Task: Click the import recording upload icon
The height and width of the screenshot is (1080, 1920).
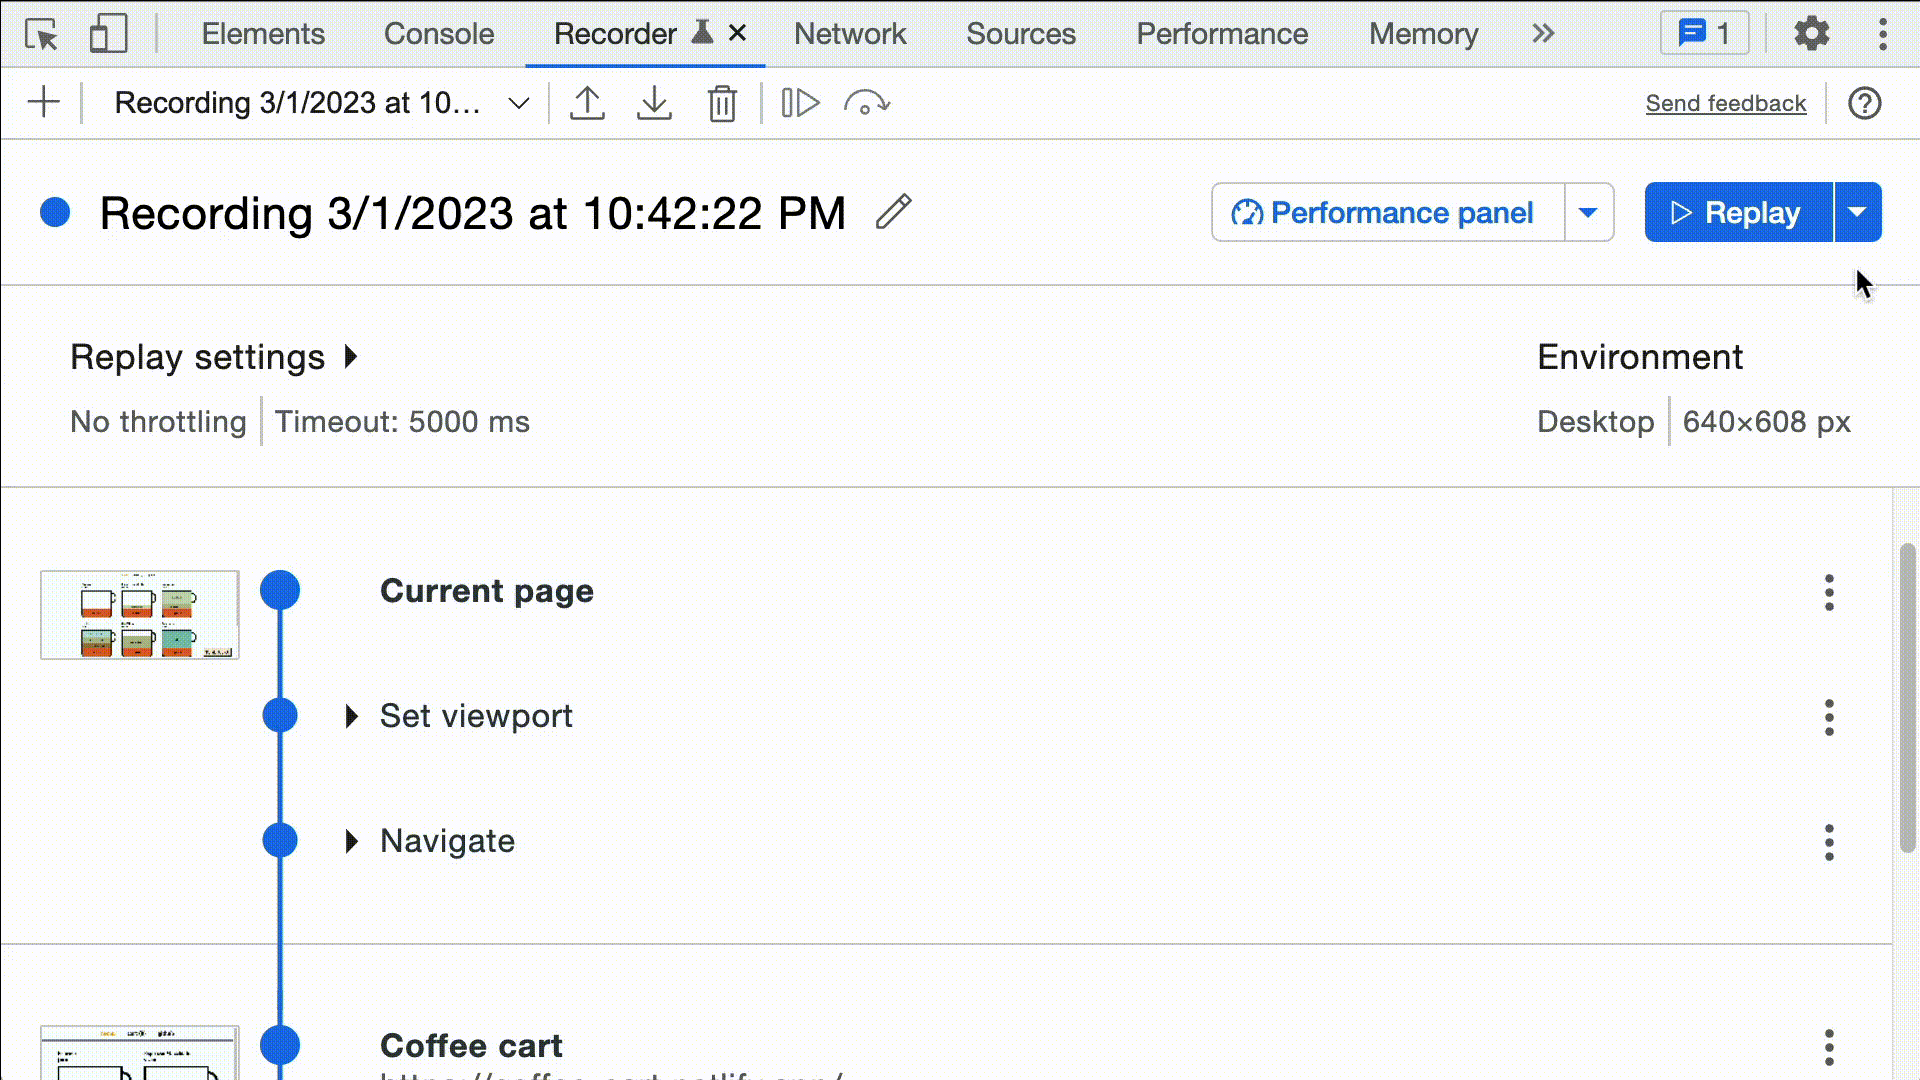Action: pos(587,103)
